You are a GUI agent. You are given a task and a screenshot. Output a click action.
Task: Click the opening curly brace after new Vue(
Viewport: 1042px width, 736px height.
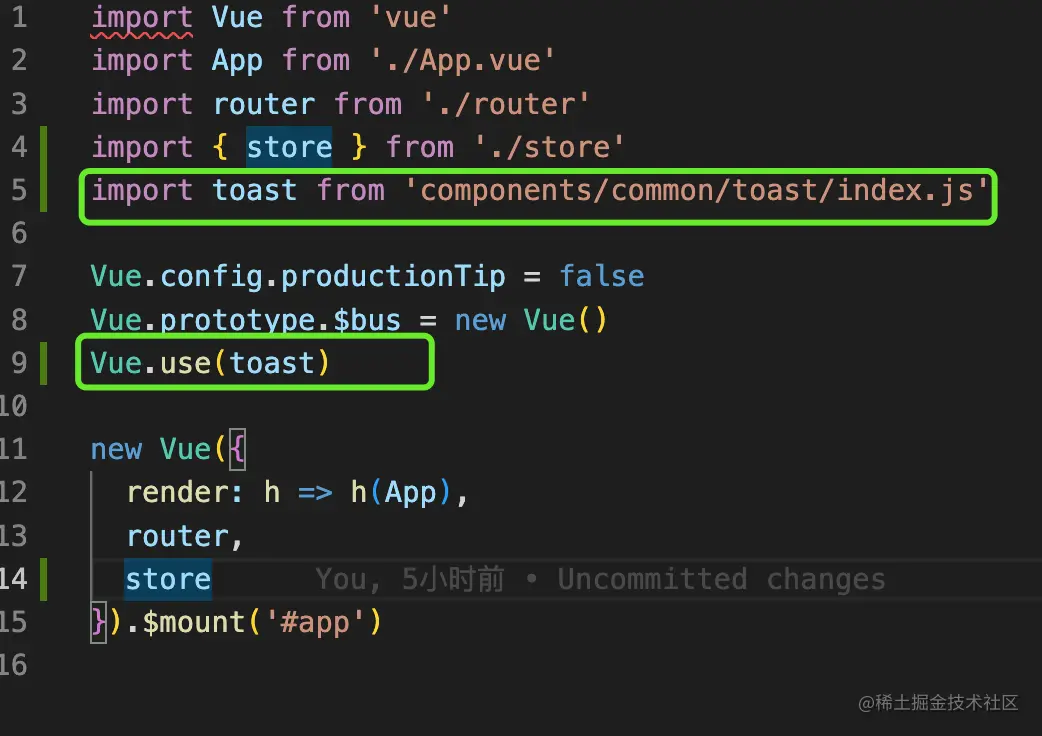(x=237, y=449)
